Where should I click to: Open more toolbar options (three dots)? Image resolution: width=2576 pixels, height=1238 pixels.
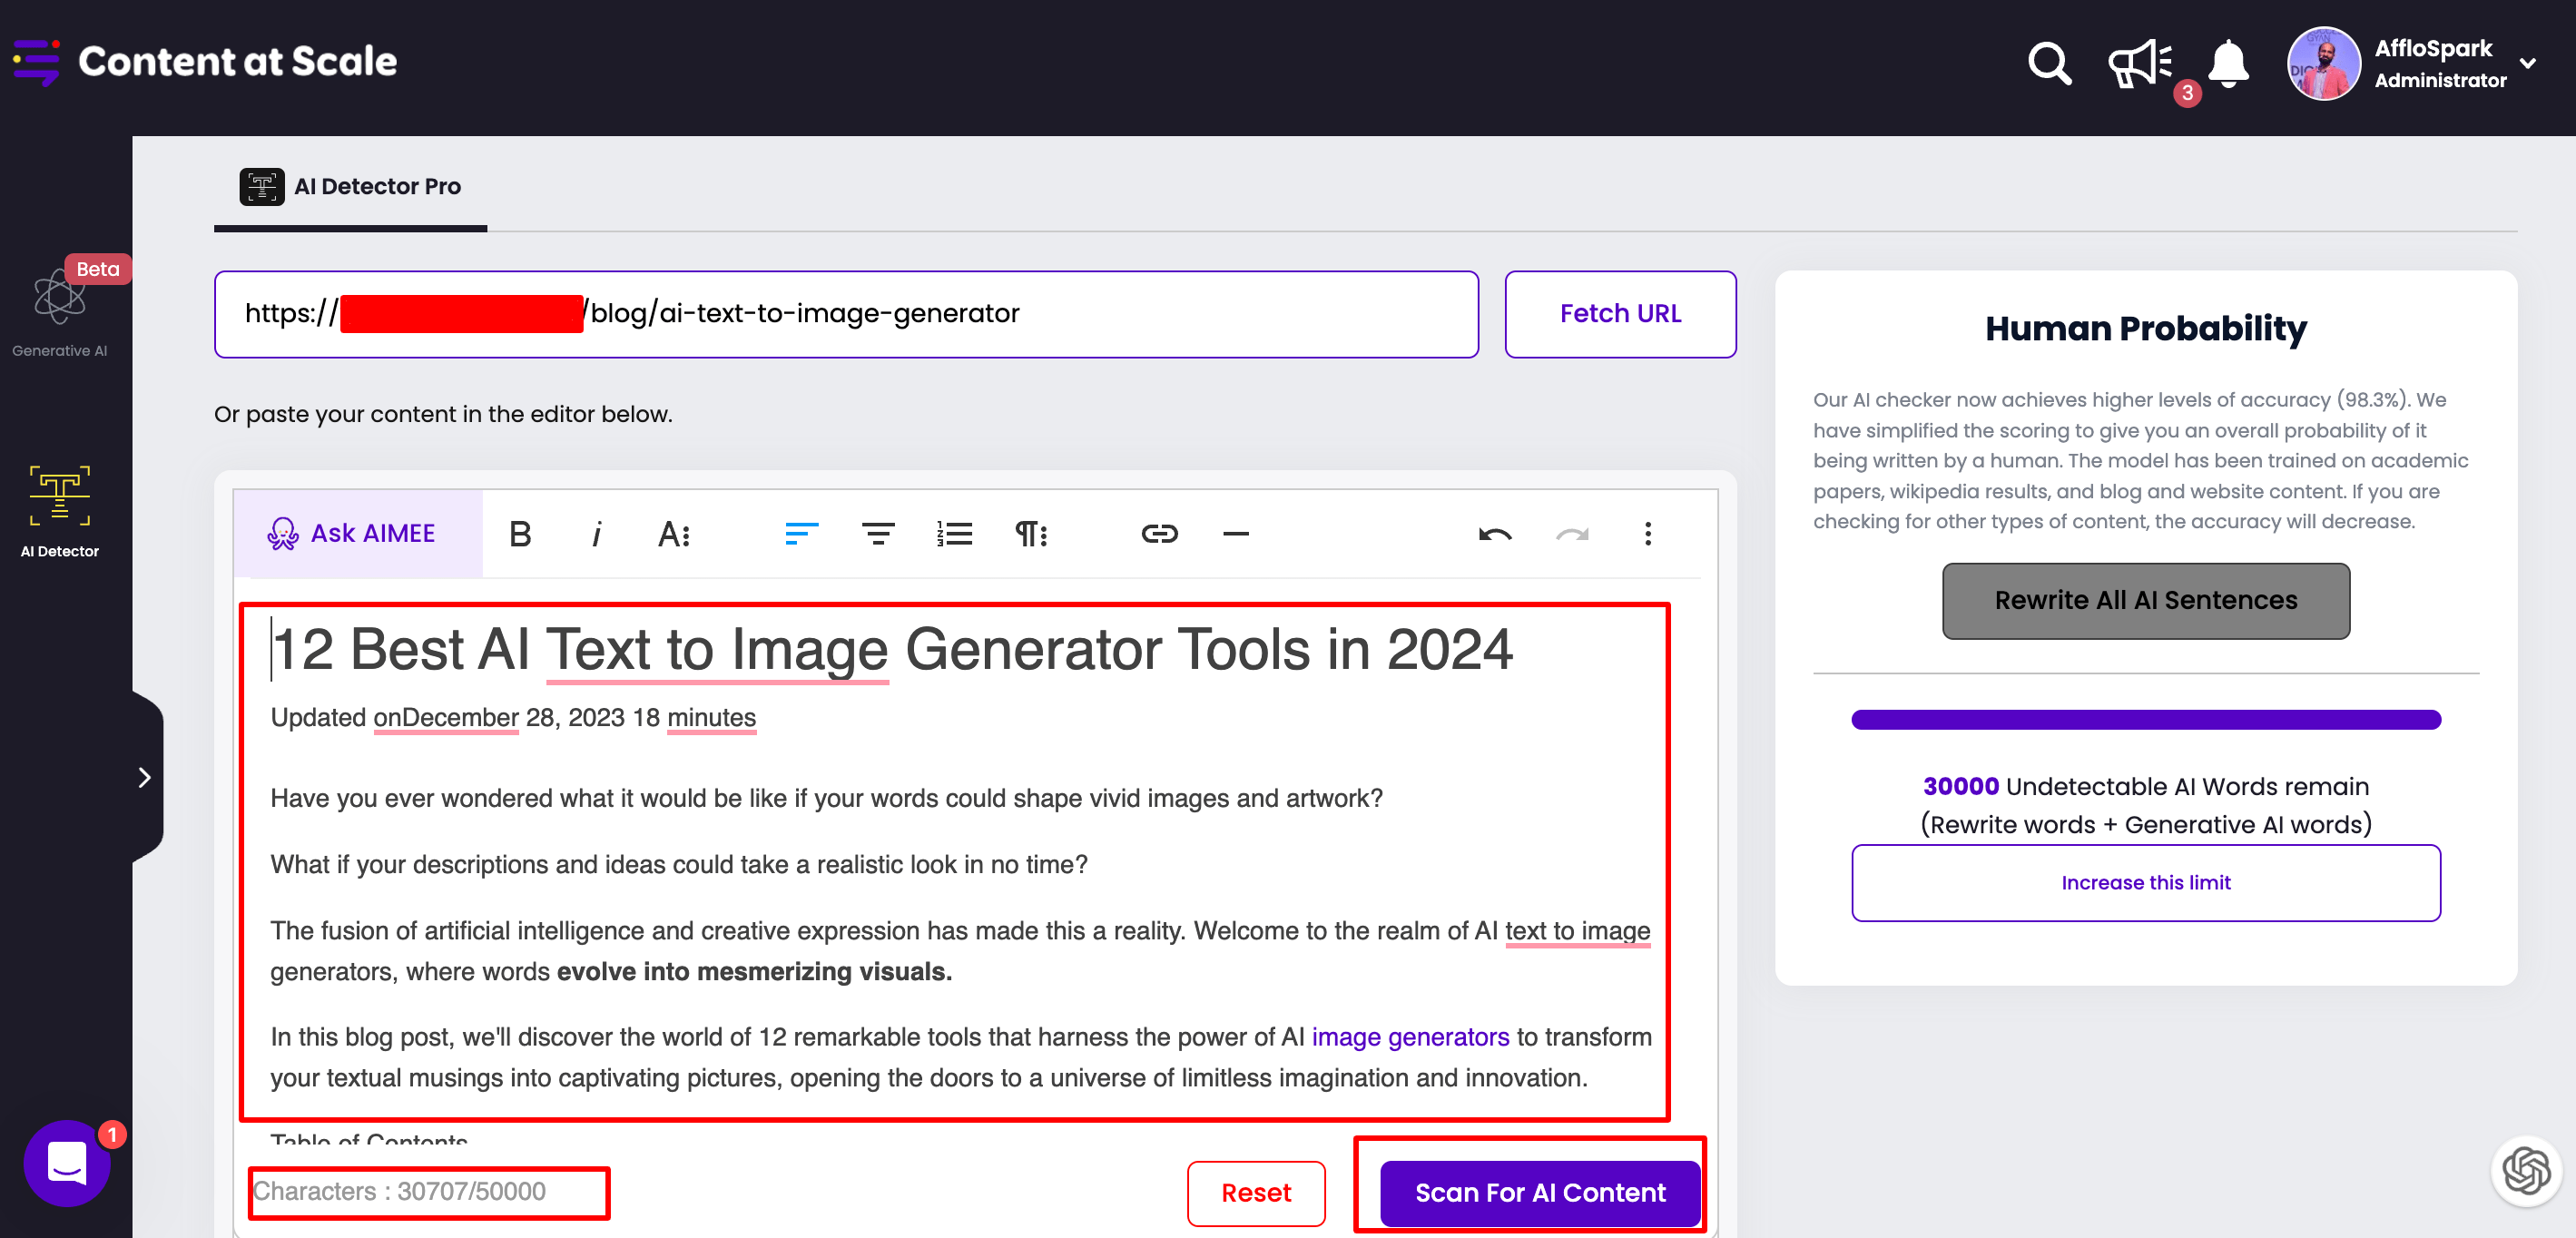coord(1647,534)
